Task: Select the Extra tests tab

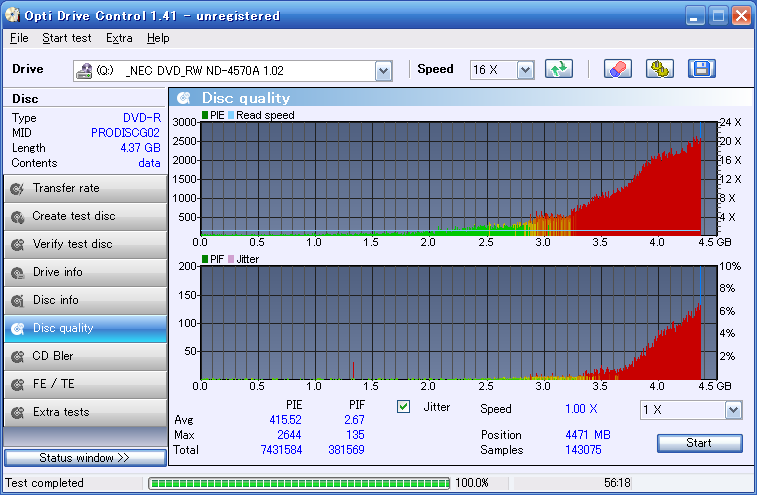Action: 85,412
